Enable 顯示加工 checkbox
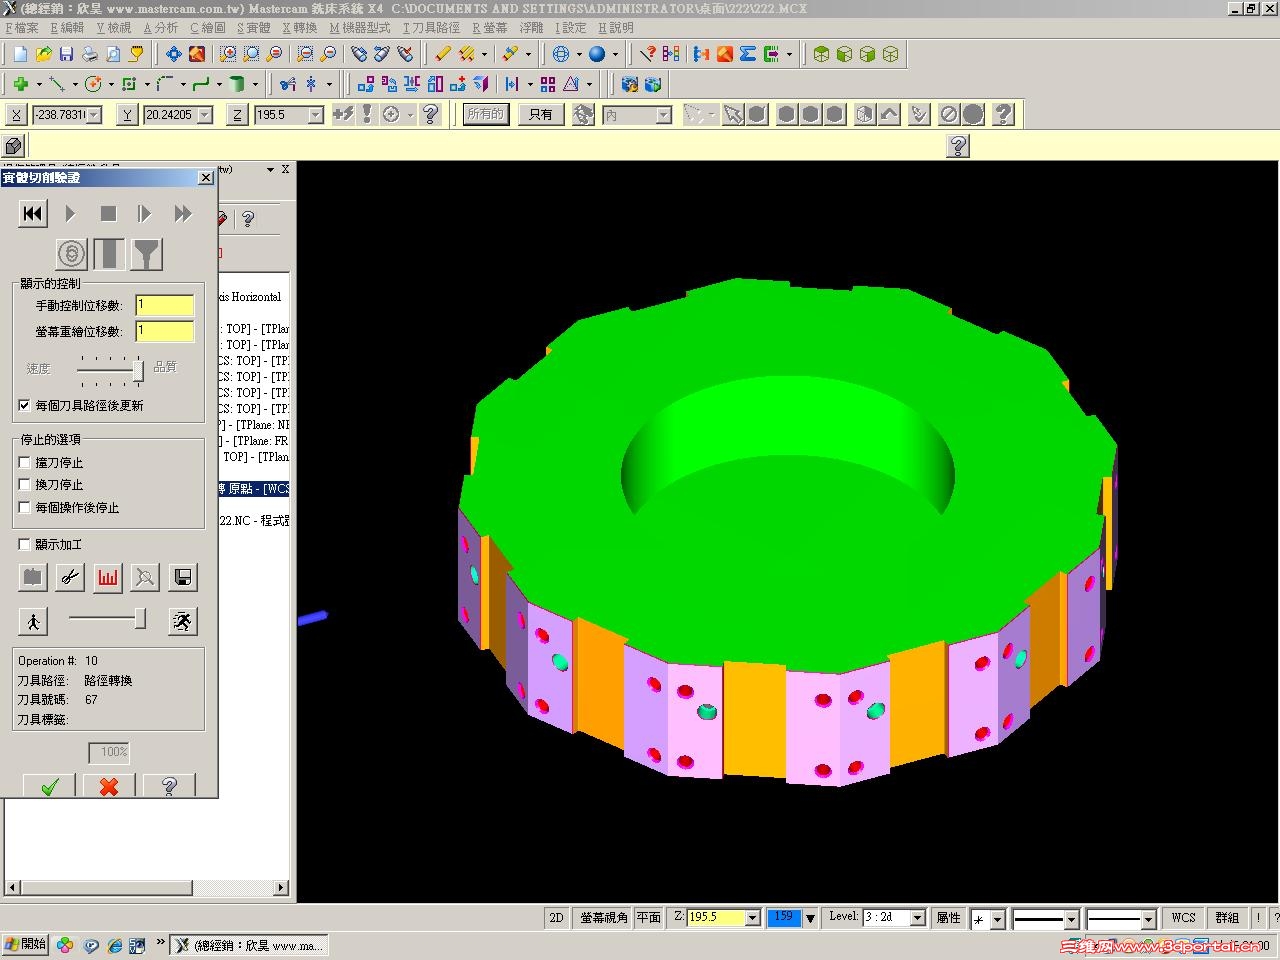This screenshot has height=960, width=1280. click(x=25, y=544)
